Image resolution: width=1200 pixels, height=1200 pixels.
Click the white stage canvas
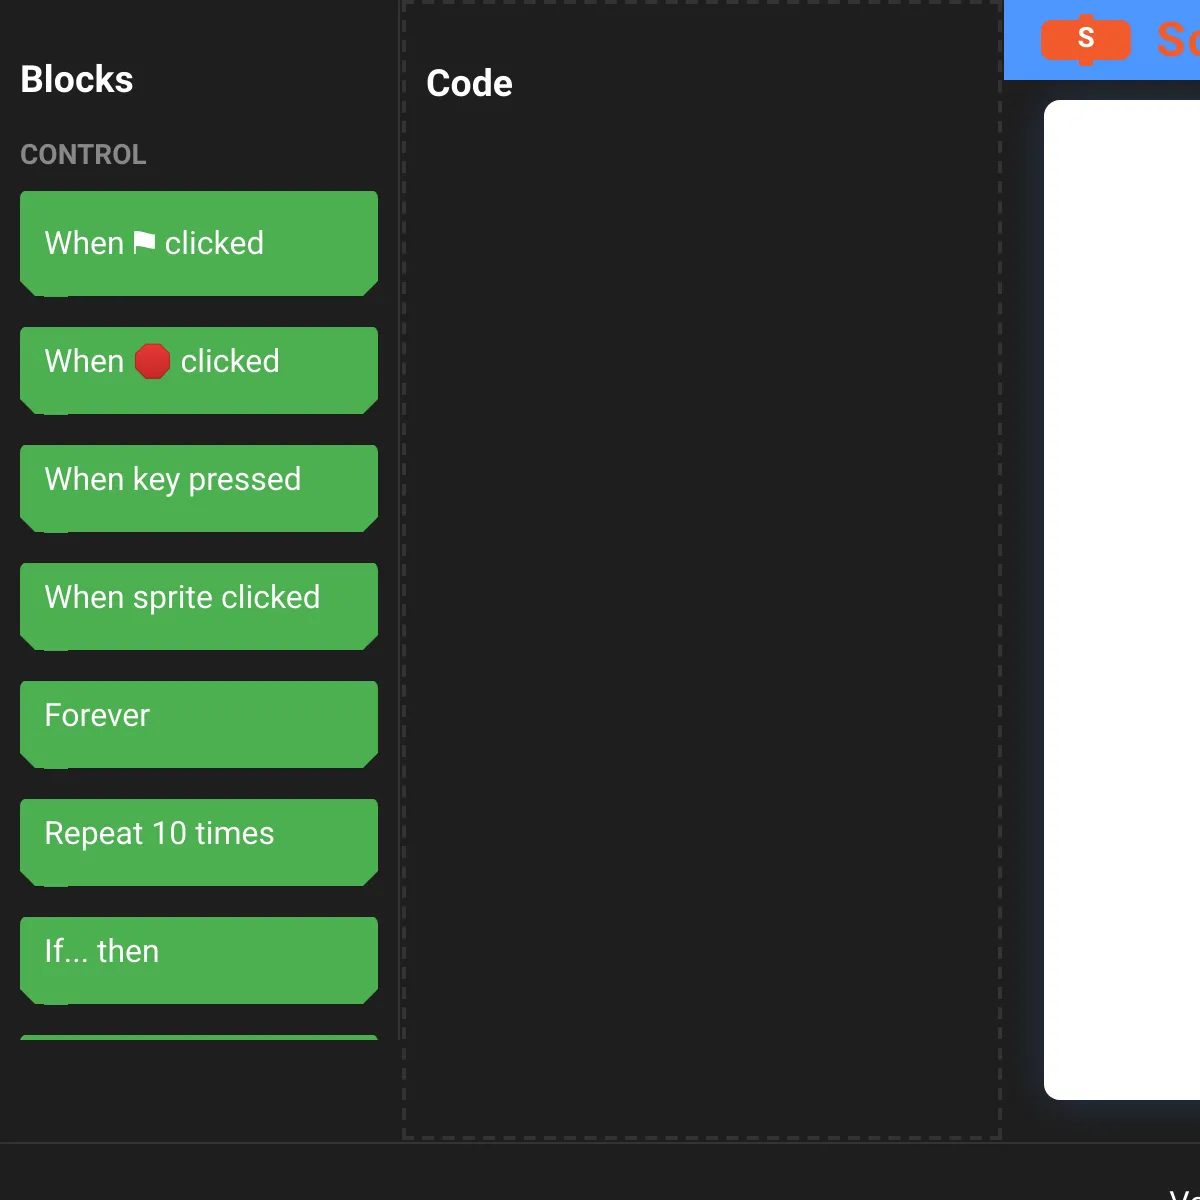coord(1120,600)
